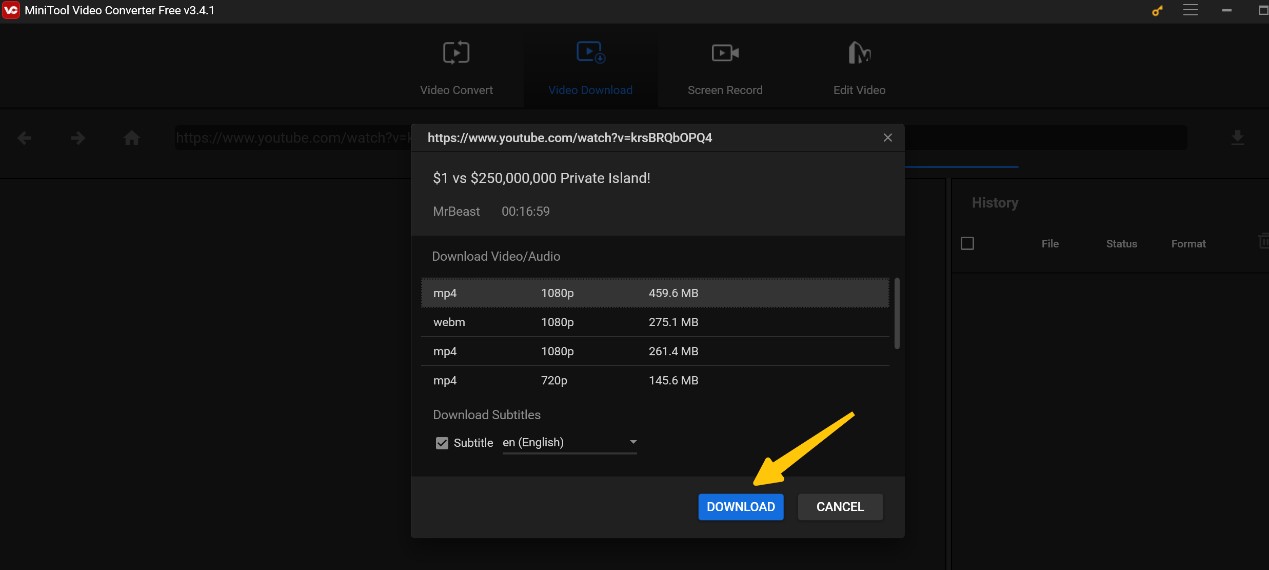Click the Format column header

pos(1189,244)
